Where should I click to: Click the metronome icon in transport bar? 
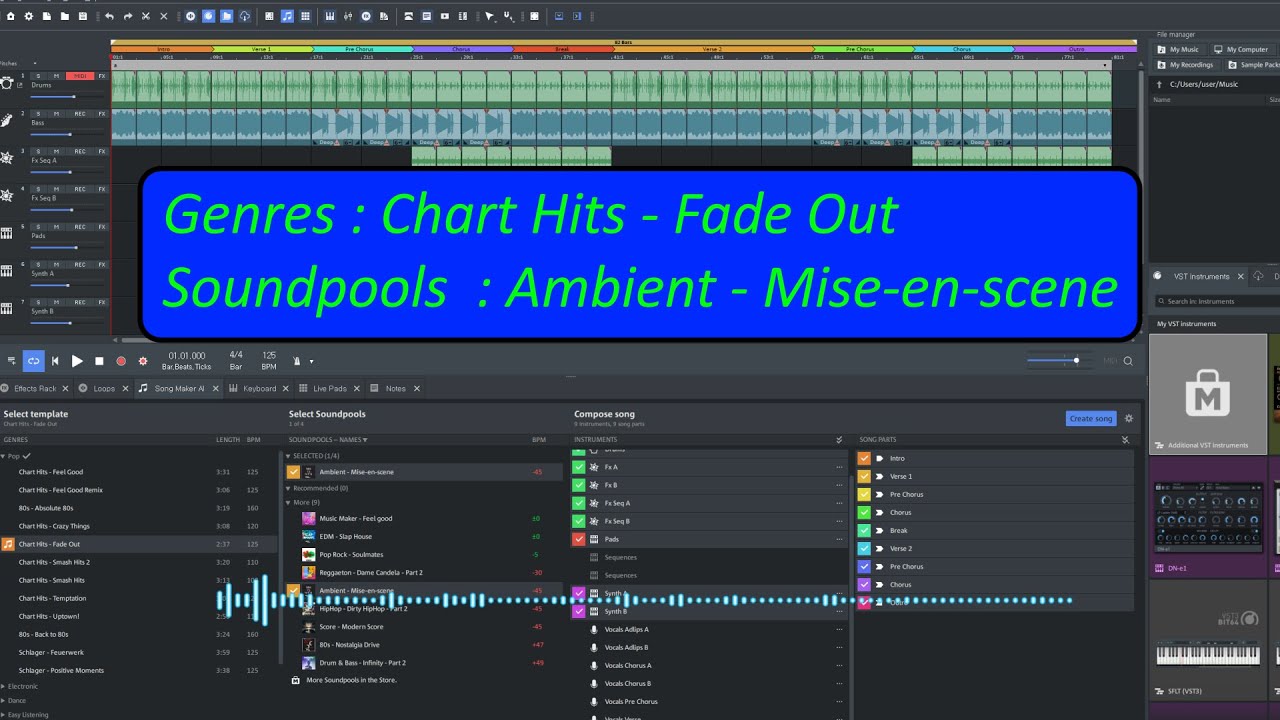pyautogui.click(x=297, y=361)
